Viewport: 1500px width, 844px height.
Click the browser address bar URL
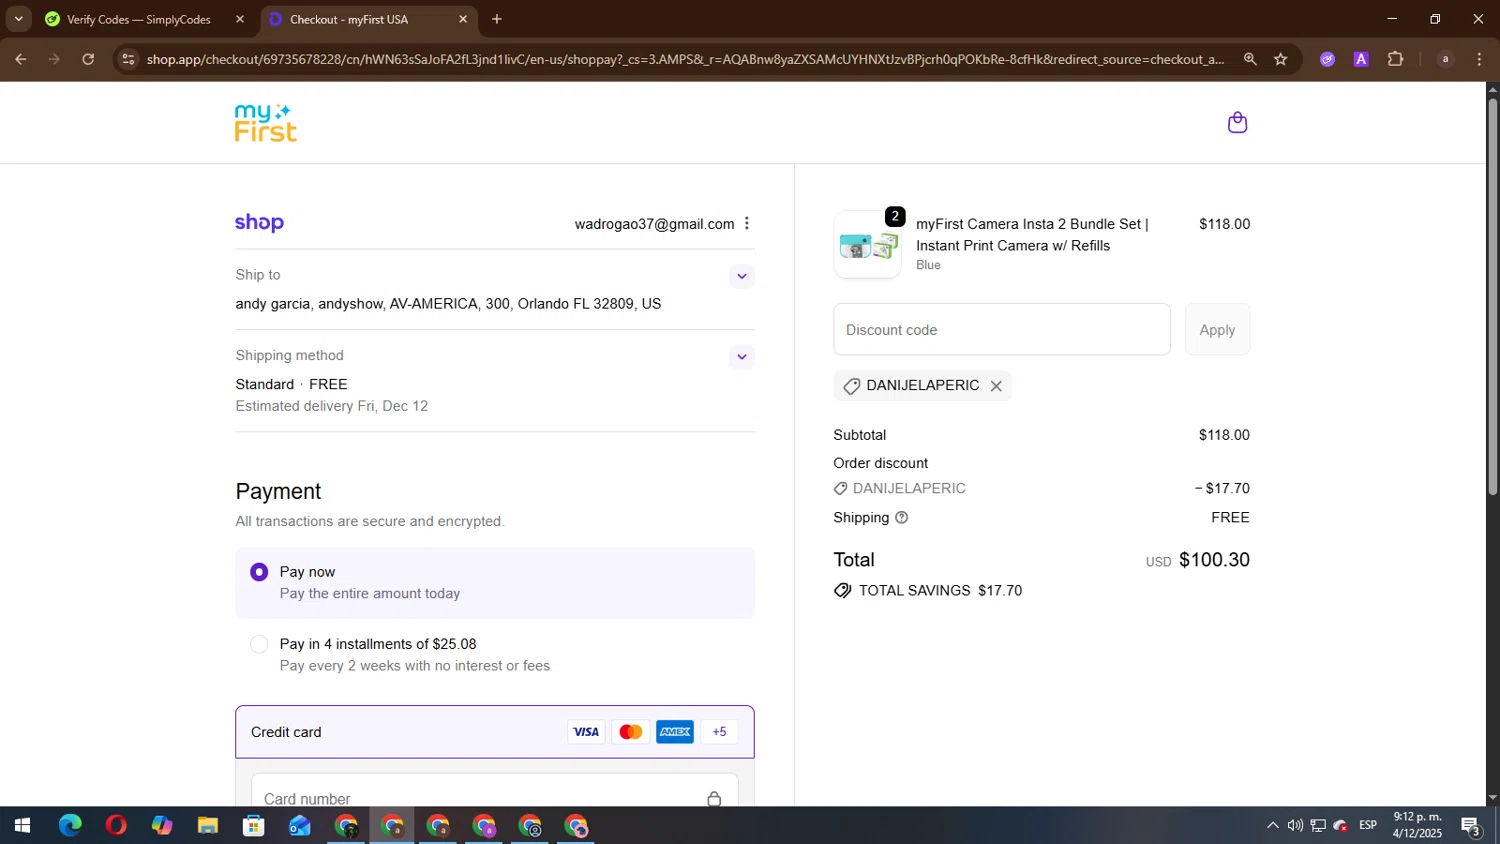pyautogui.click(x=685, y=59)
